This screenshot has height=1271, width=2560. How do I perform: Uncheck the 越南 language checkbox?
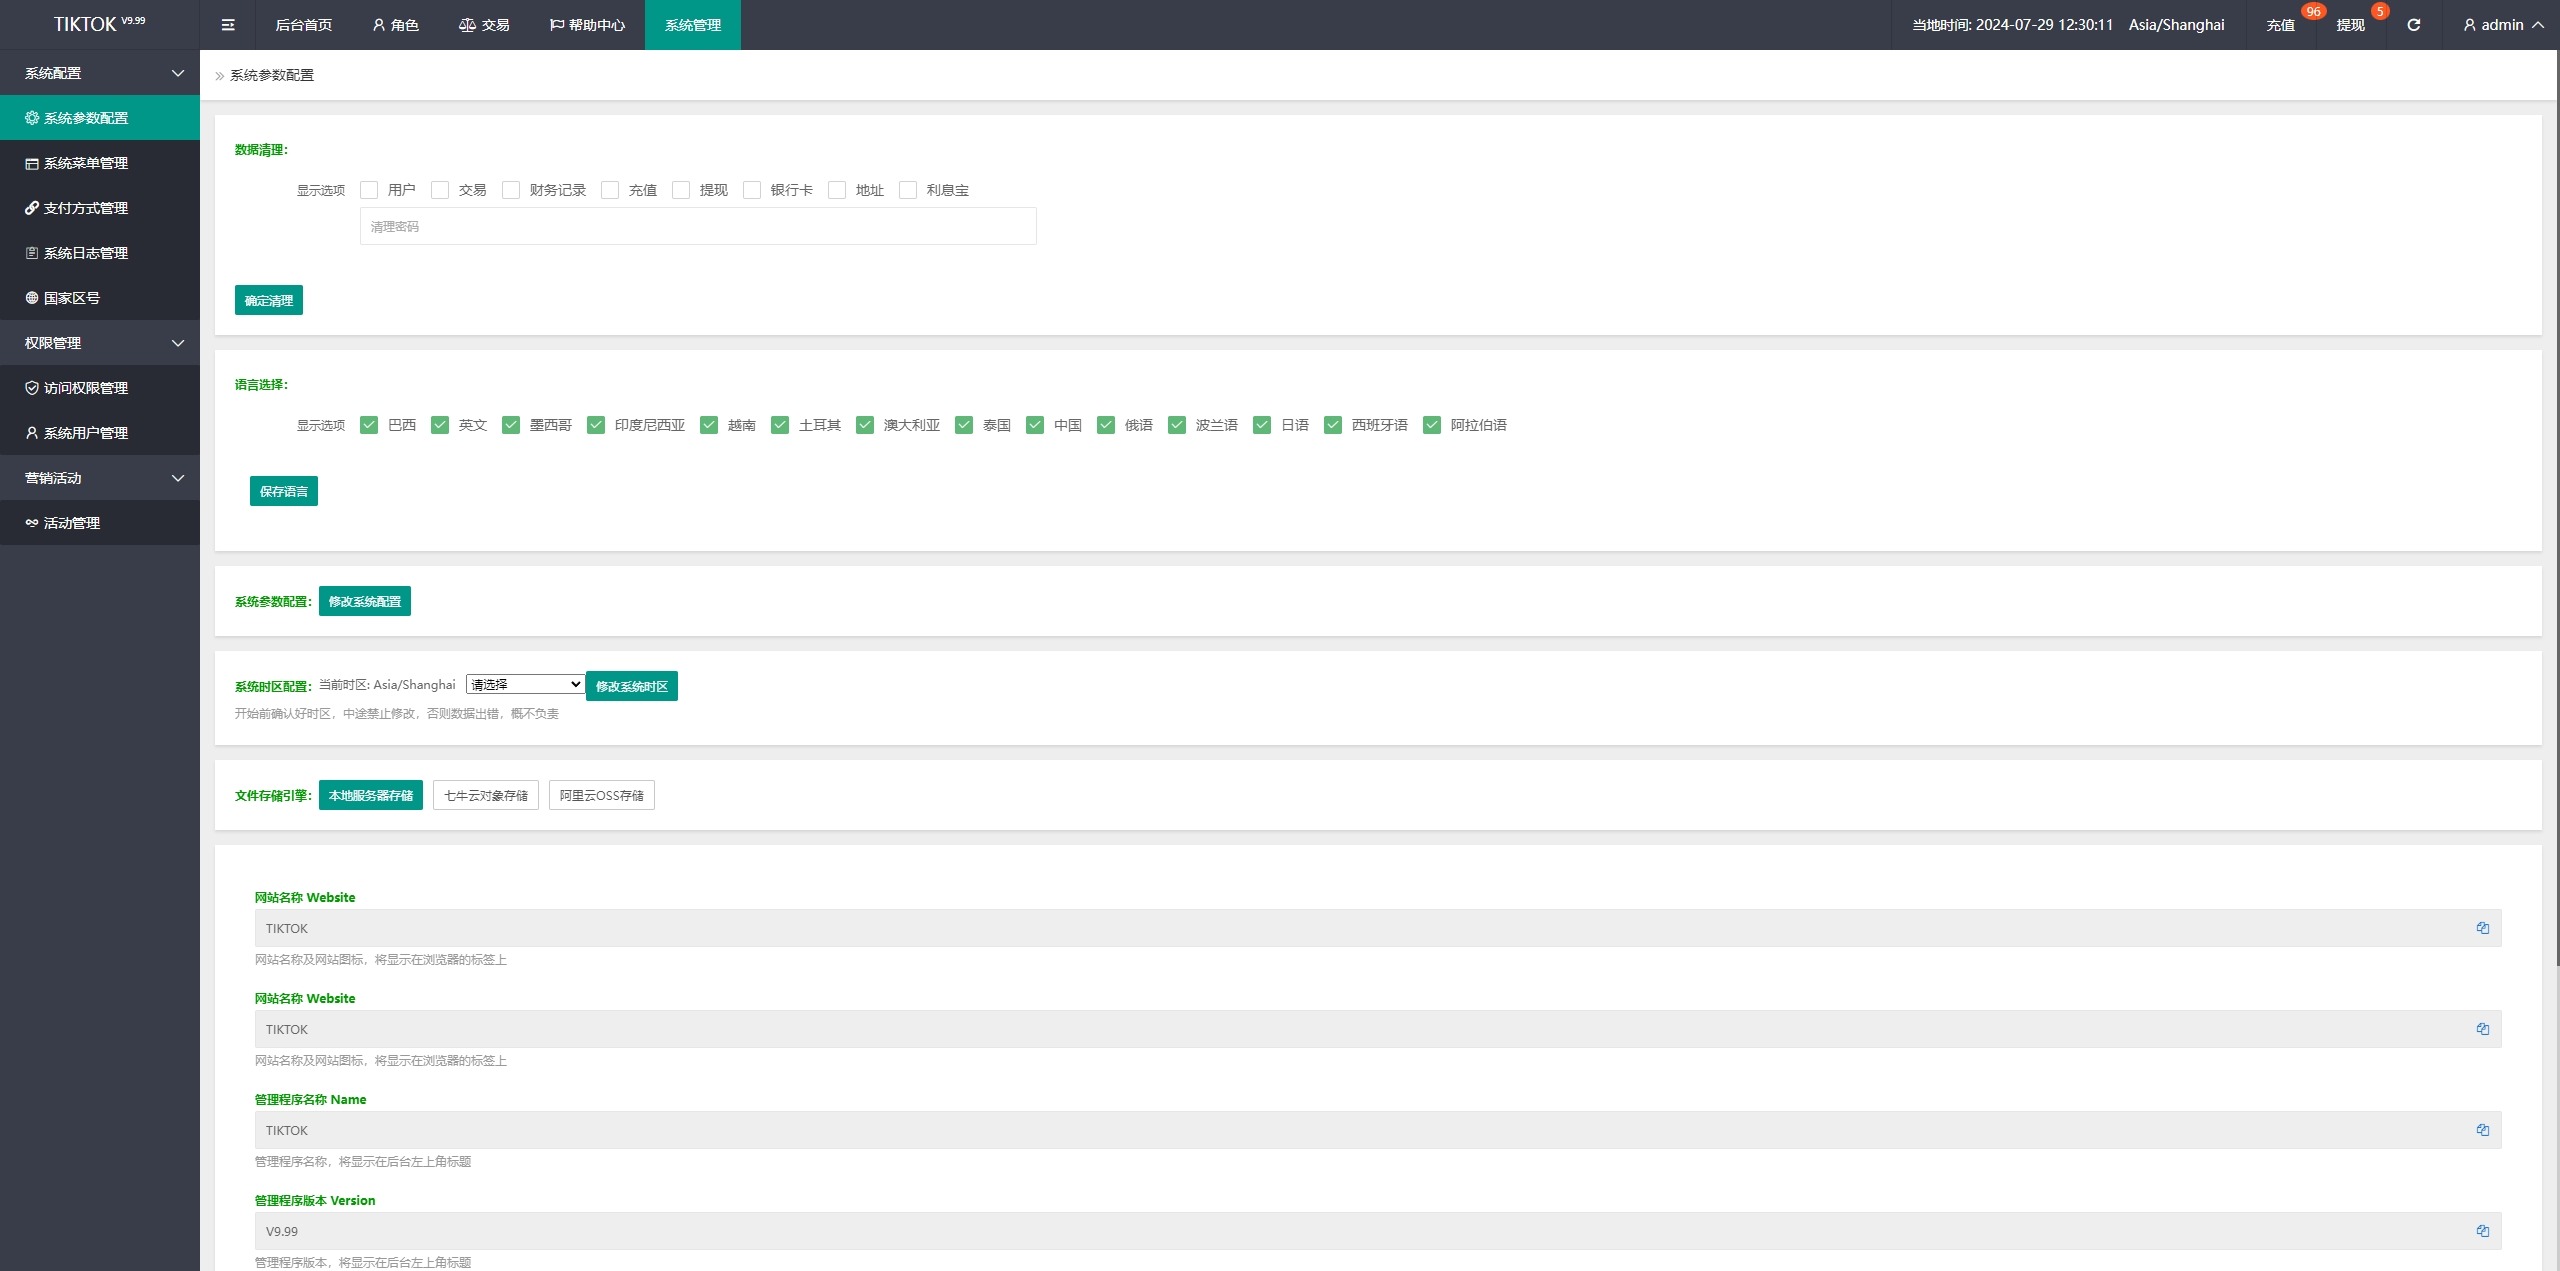tap(709, 425)
